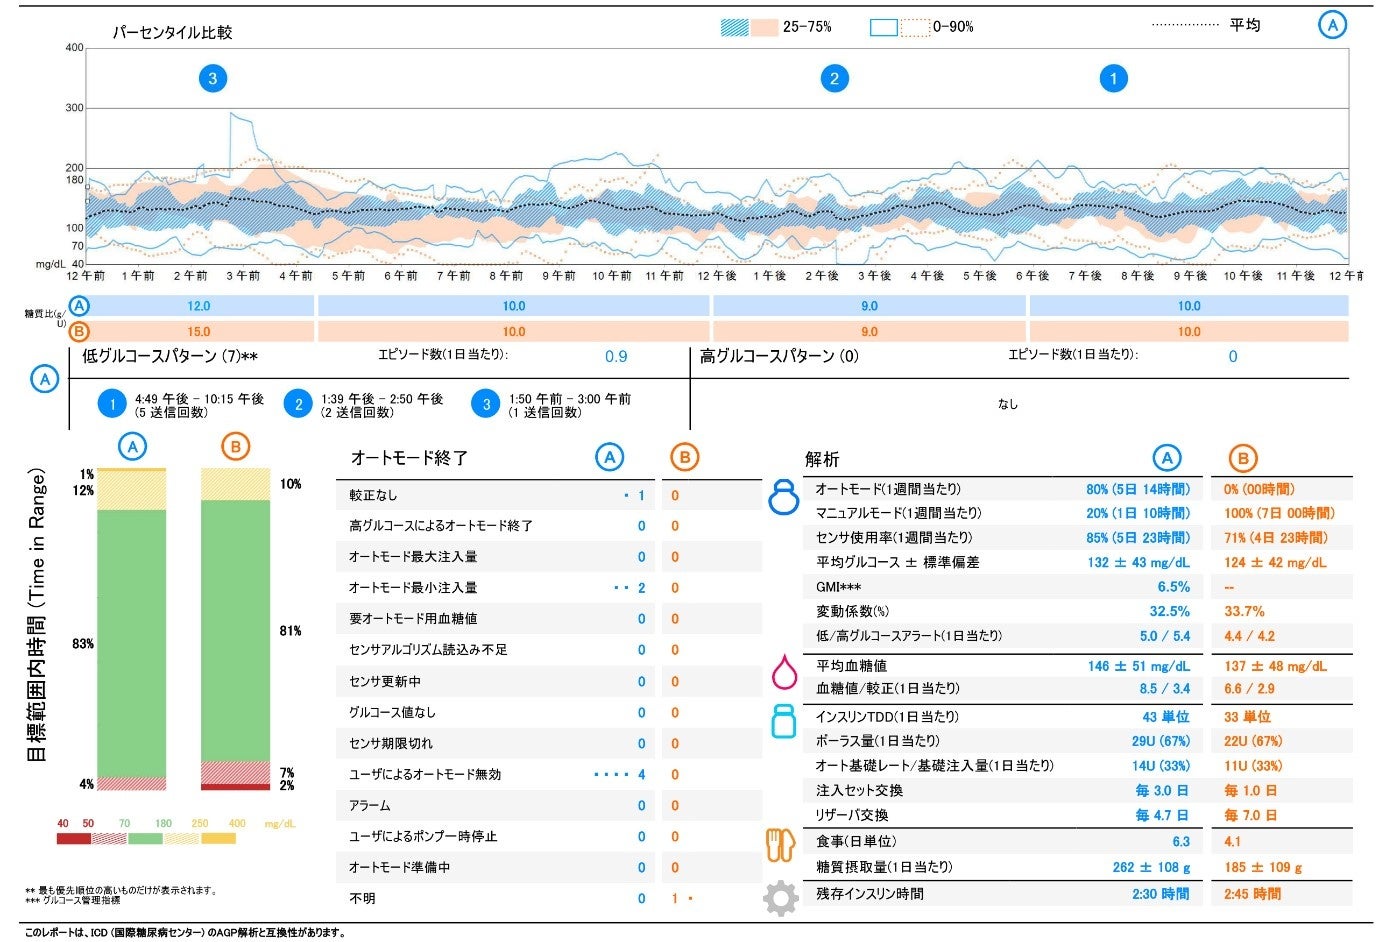Select the insulin reservoir icon beside インスリンTDD
This screenshot has height=942, width=1386.
coord(786,722)
